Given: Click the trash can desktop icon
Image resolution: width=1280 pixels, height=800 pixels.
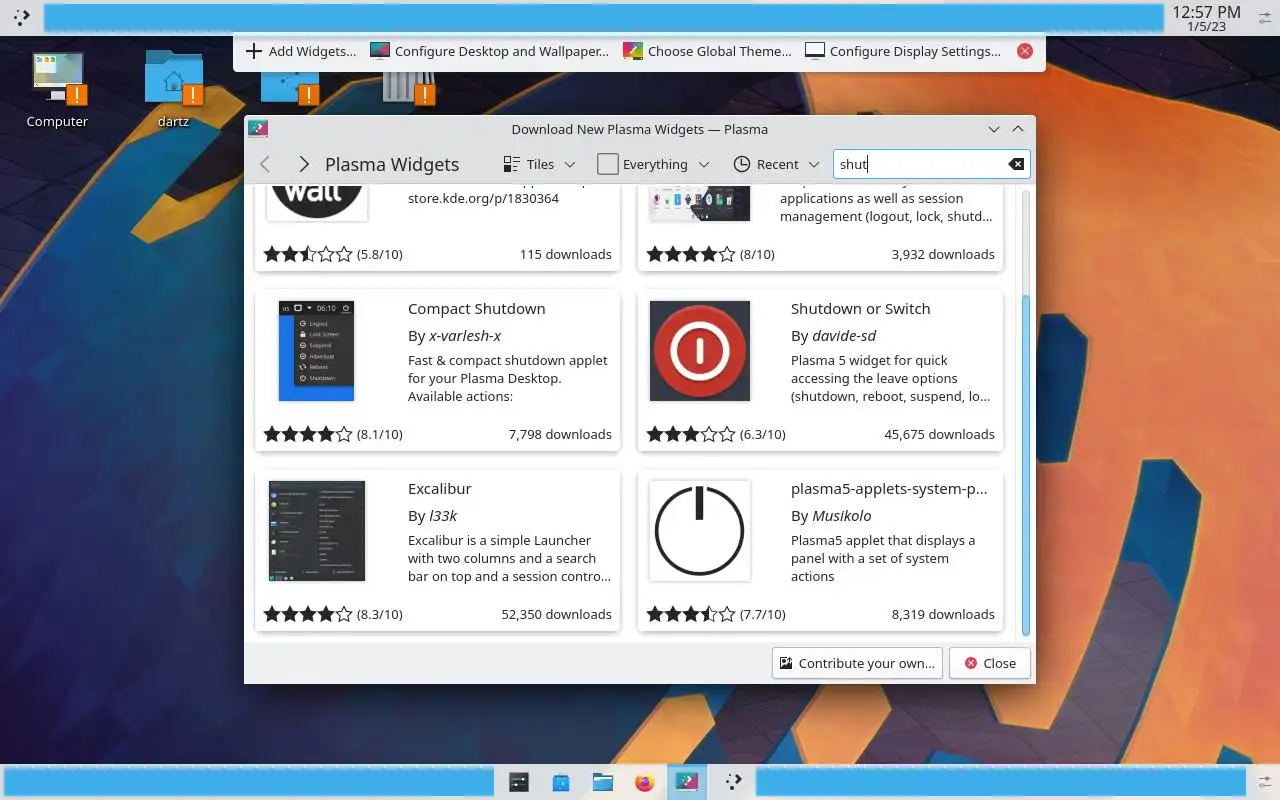Looking at the screenshot, I should [409, 88].
